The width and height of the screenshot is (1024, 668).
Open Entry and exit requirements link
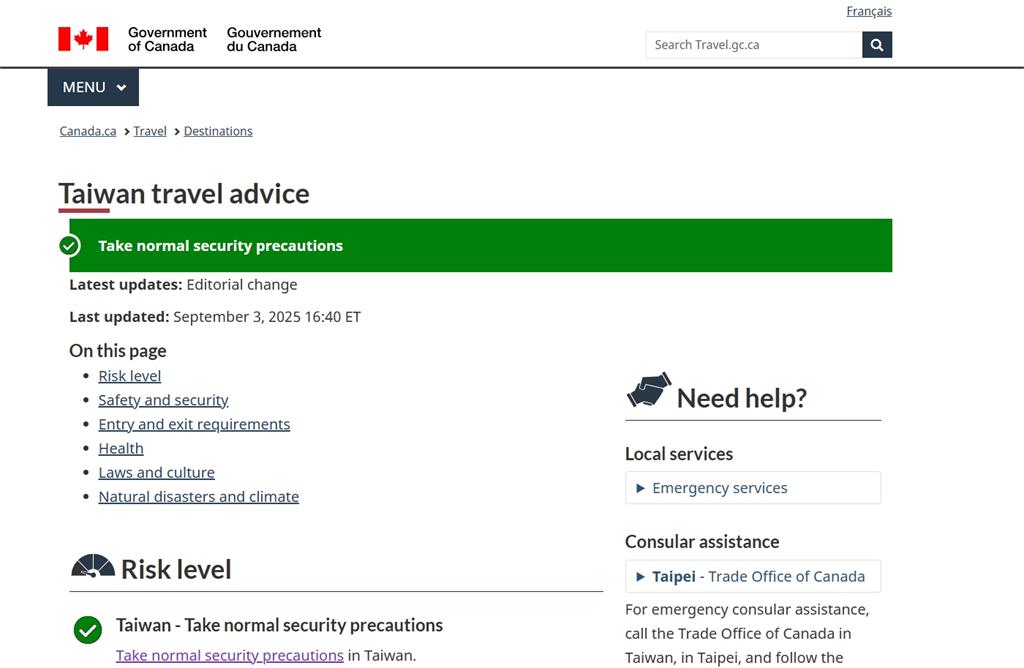(194, 424)
